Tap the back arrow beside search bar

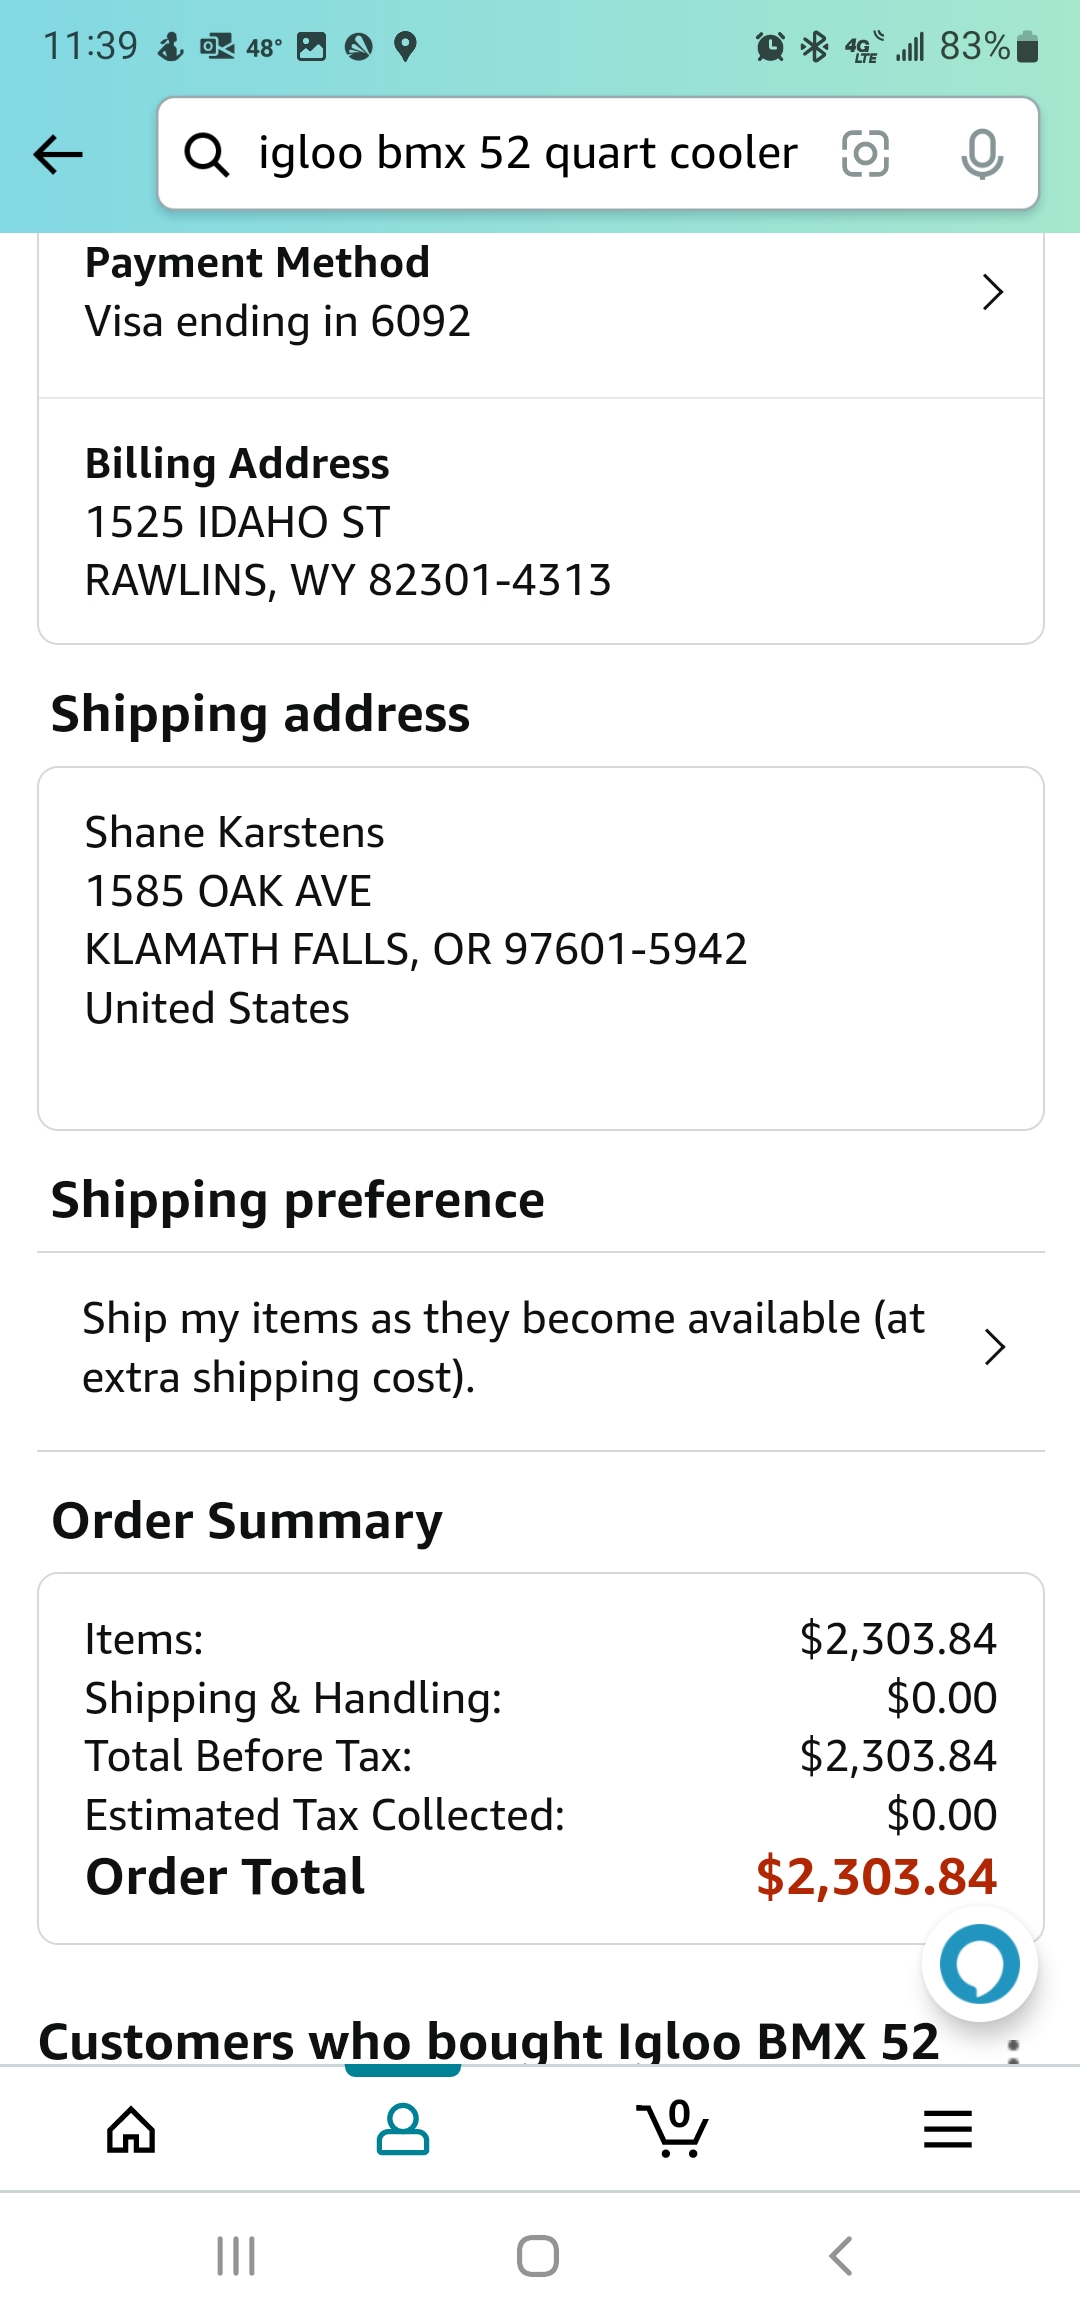[x=58, y=155]
